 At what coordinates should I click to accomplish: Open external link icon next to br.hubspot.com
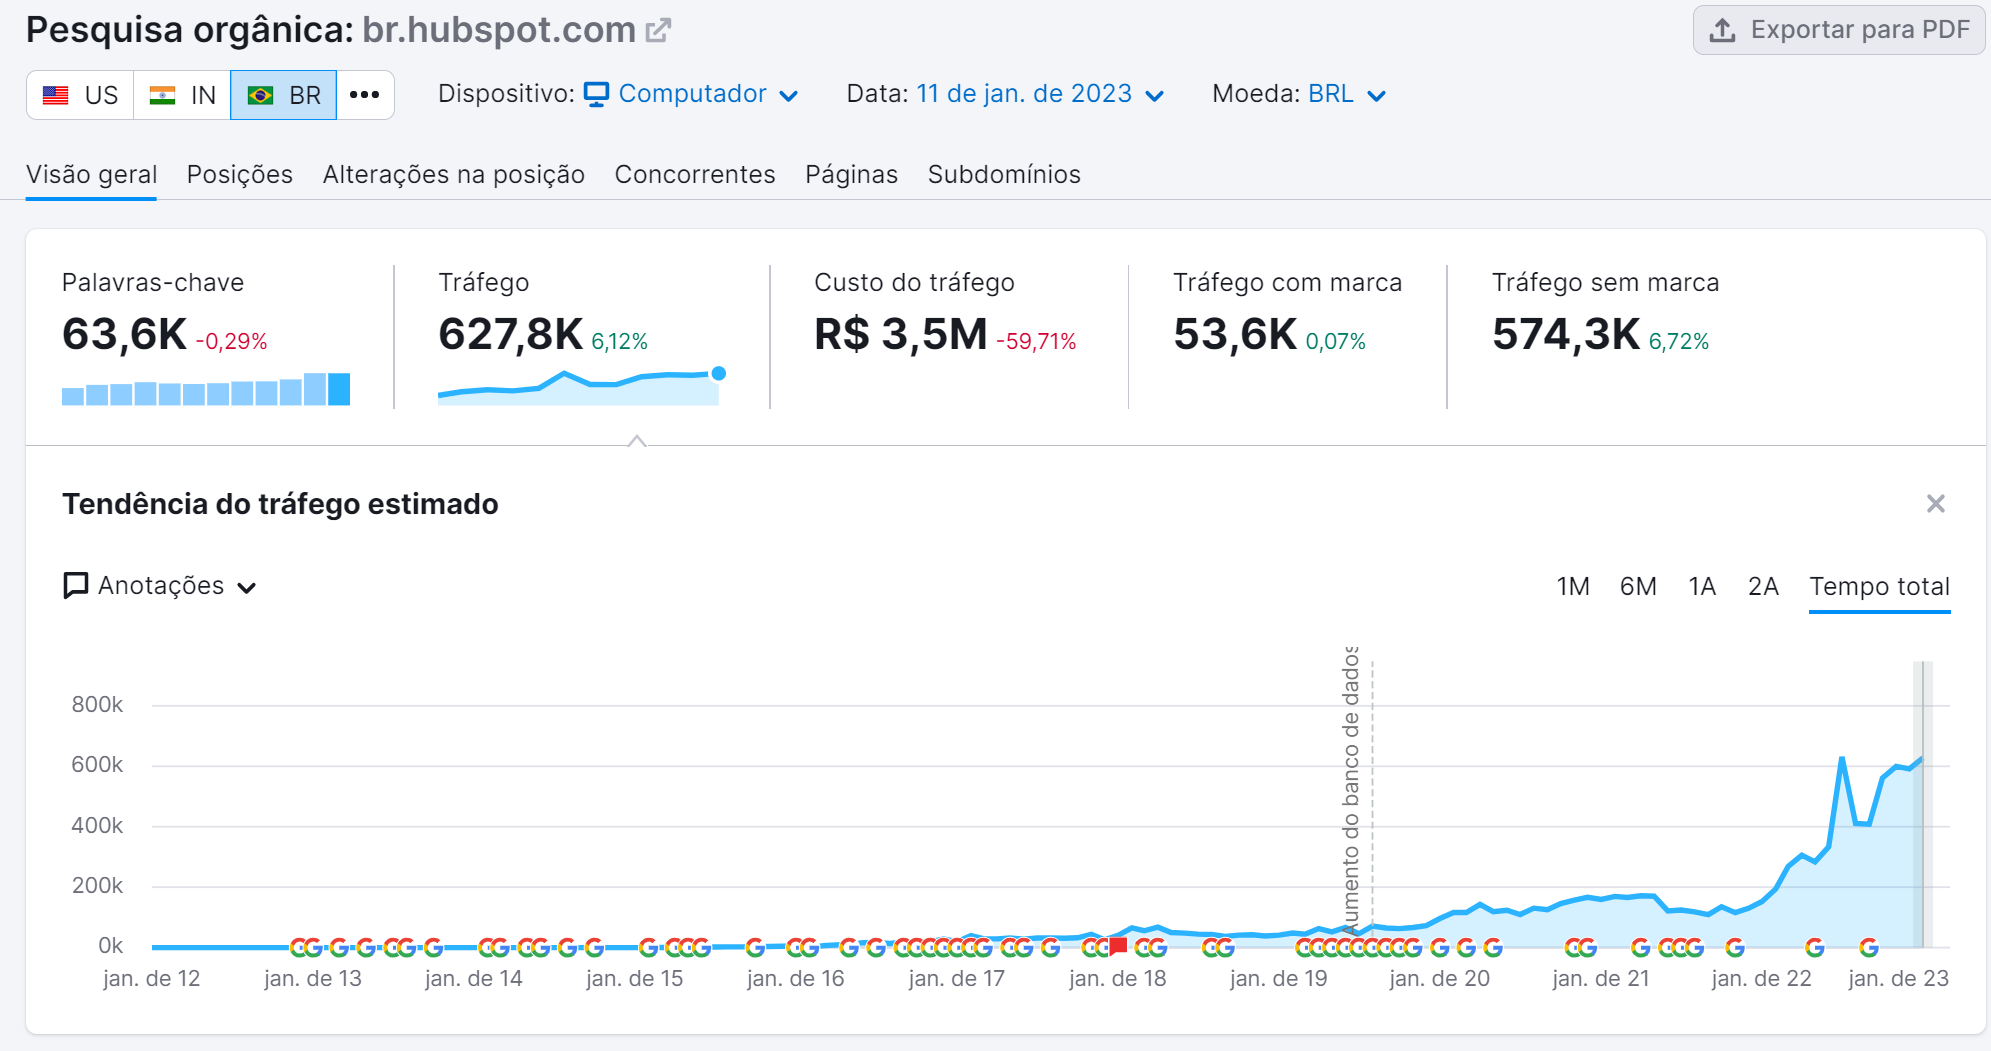point(657,31)
